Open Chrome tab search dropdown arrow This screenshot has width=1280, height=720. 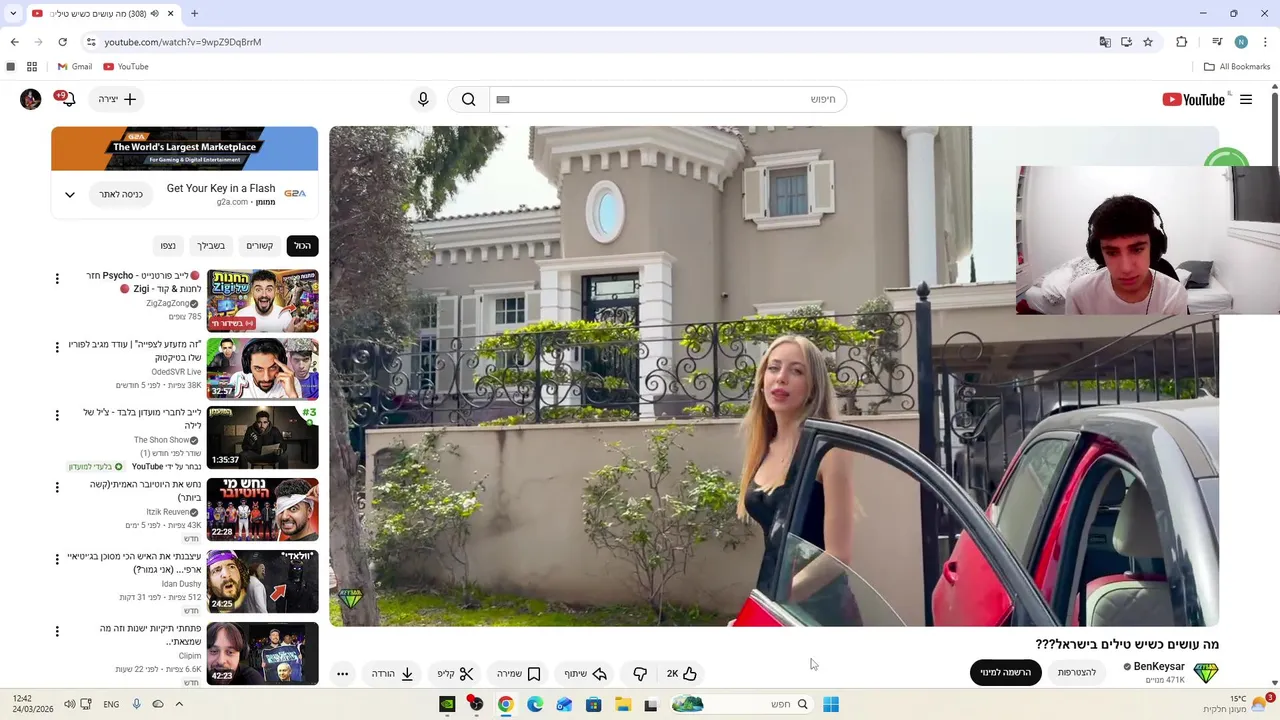coord(12,13)
